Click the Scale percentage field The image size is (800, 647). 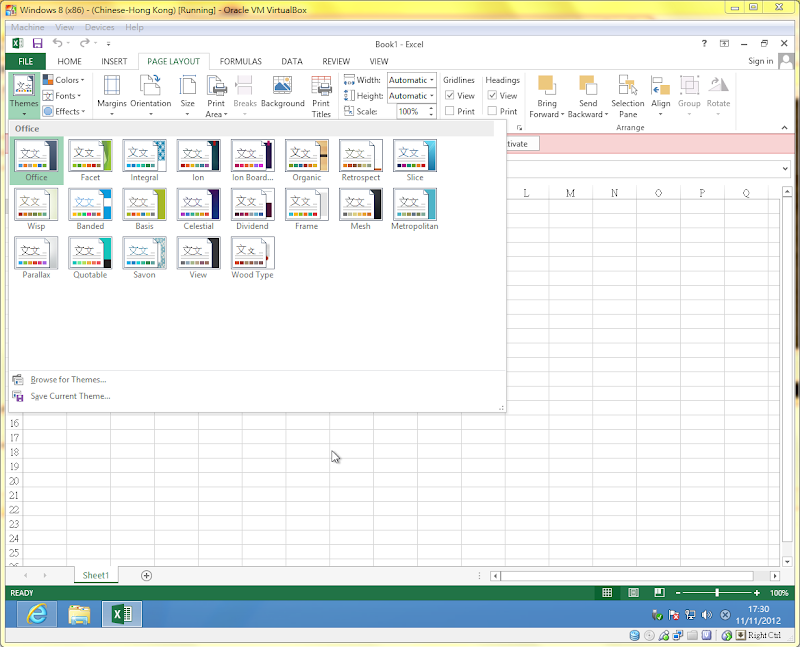(412, 111)
